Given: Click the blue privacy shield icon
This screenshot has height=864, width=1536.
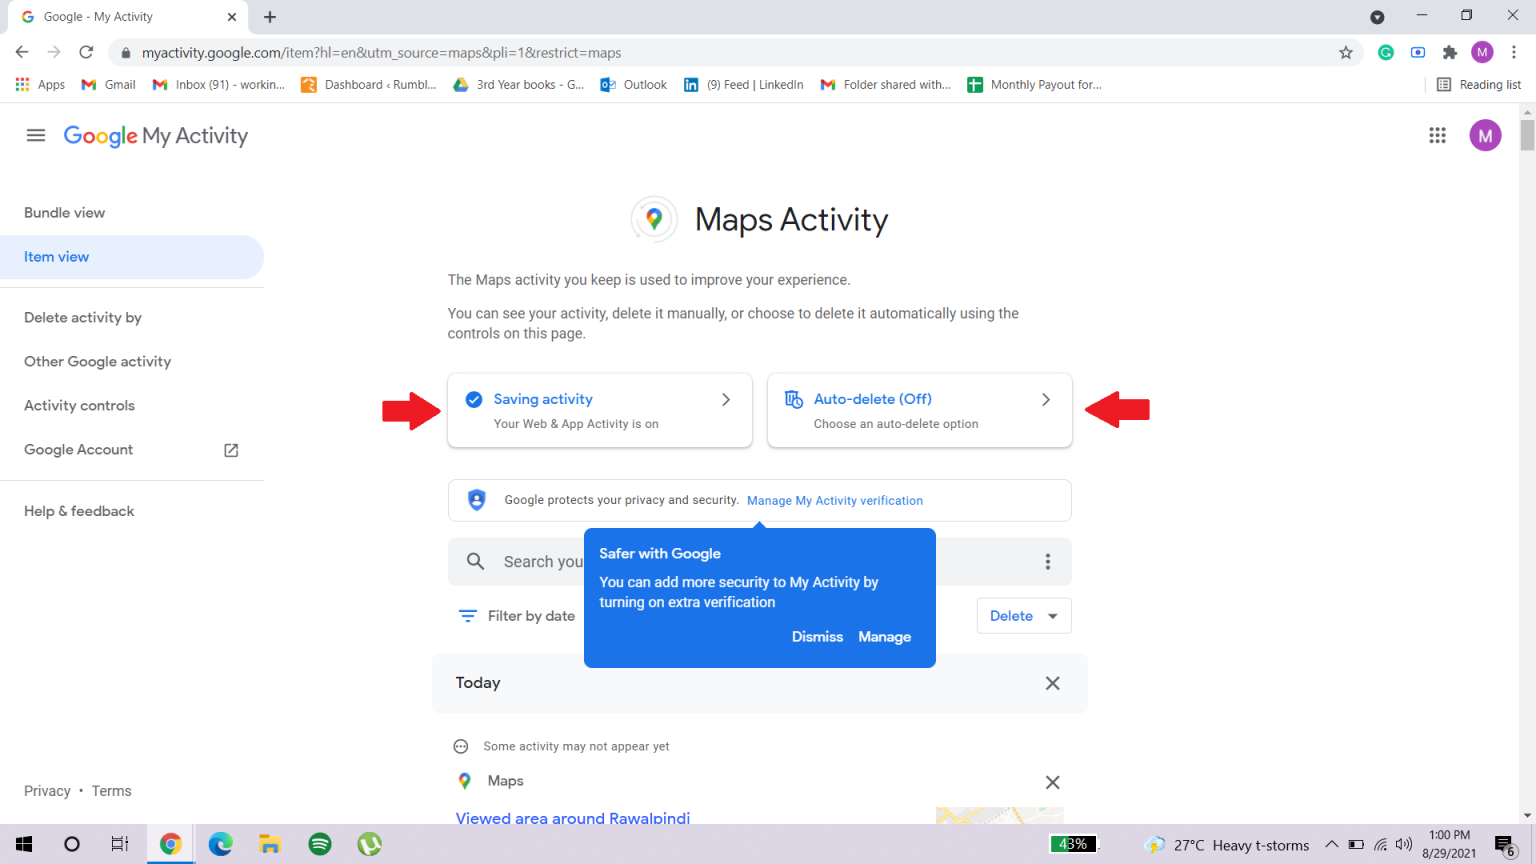Looking at the screenshot, I should [477, 500].
